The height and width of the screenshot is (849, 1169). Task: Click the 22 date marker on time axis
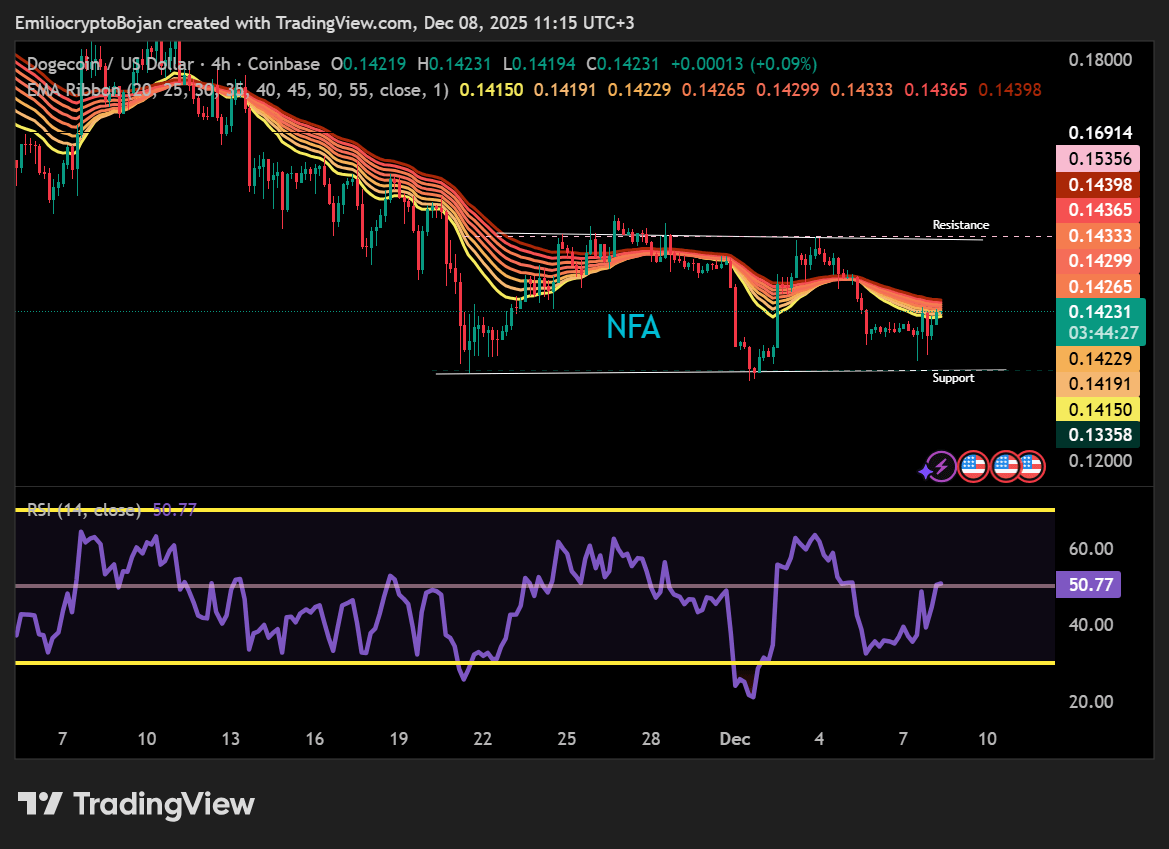483,739
